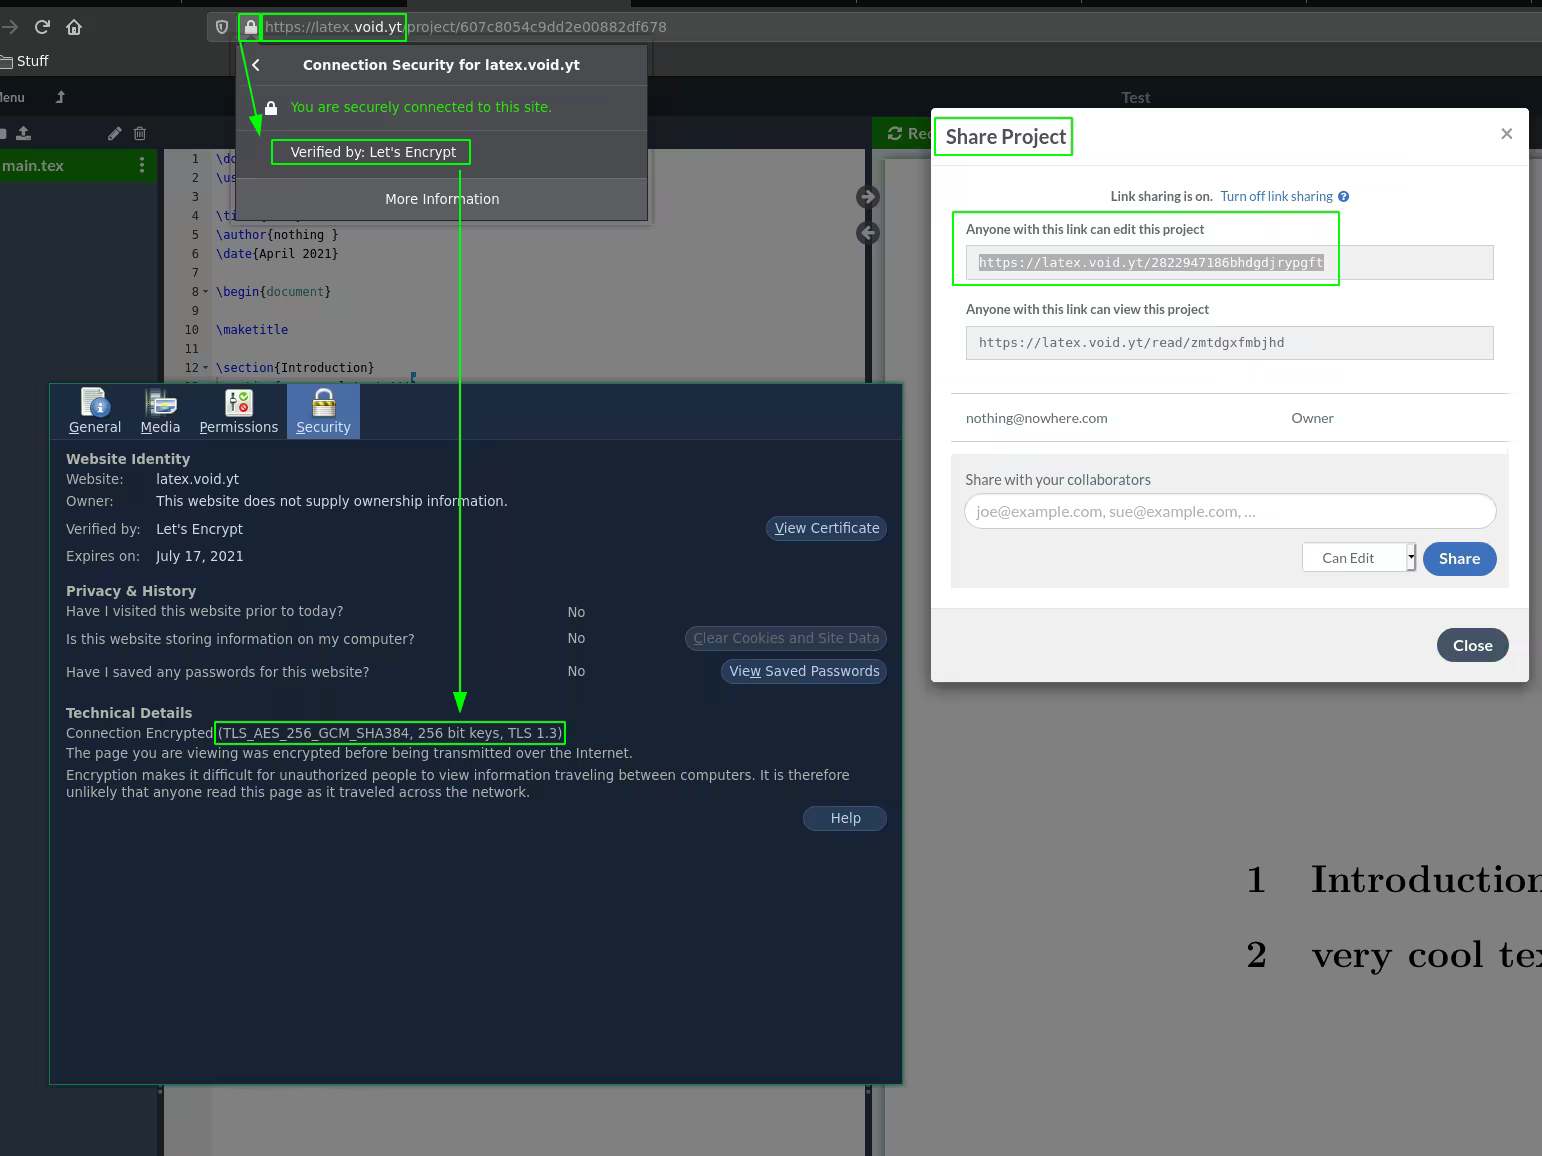Rename file with the pencil icon
The width and height of the screenshot is (1542, 1156).
[x=115, y=133]
